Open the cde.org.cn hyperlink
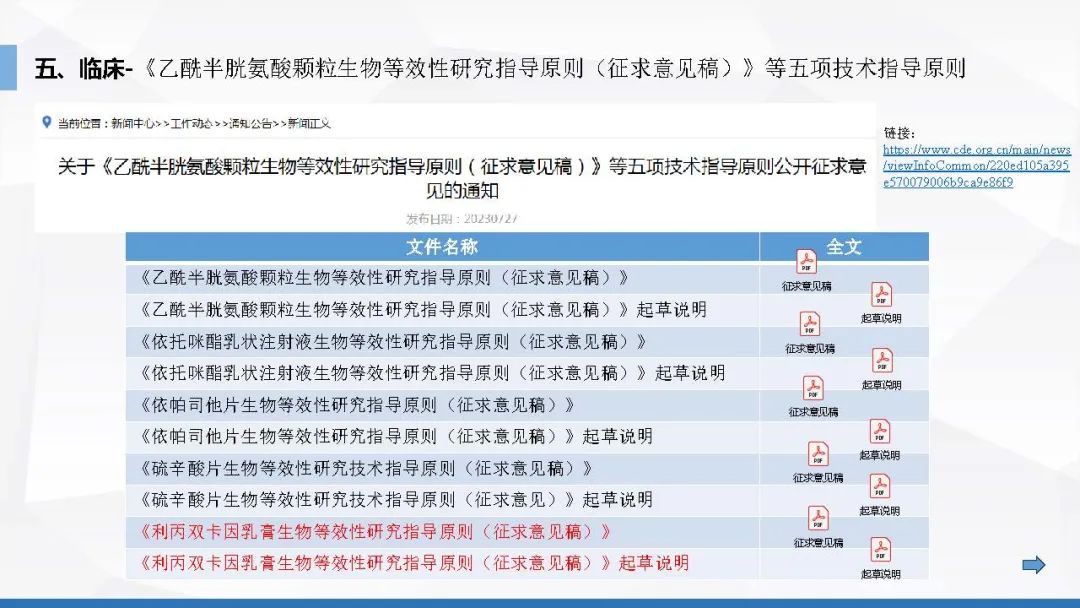The width and height of the screenshot is (1080, 608). 976,166
